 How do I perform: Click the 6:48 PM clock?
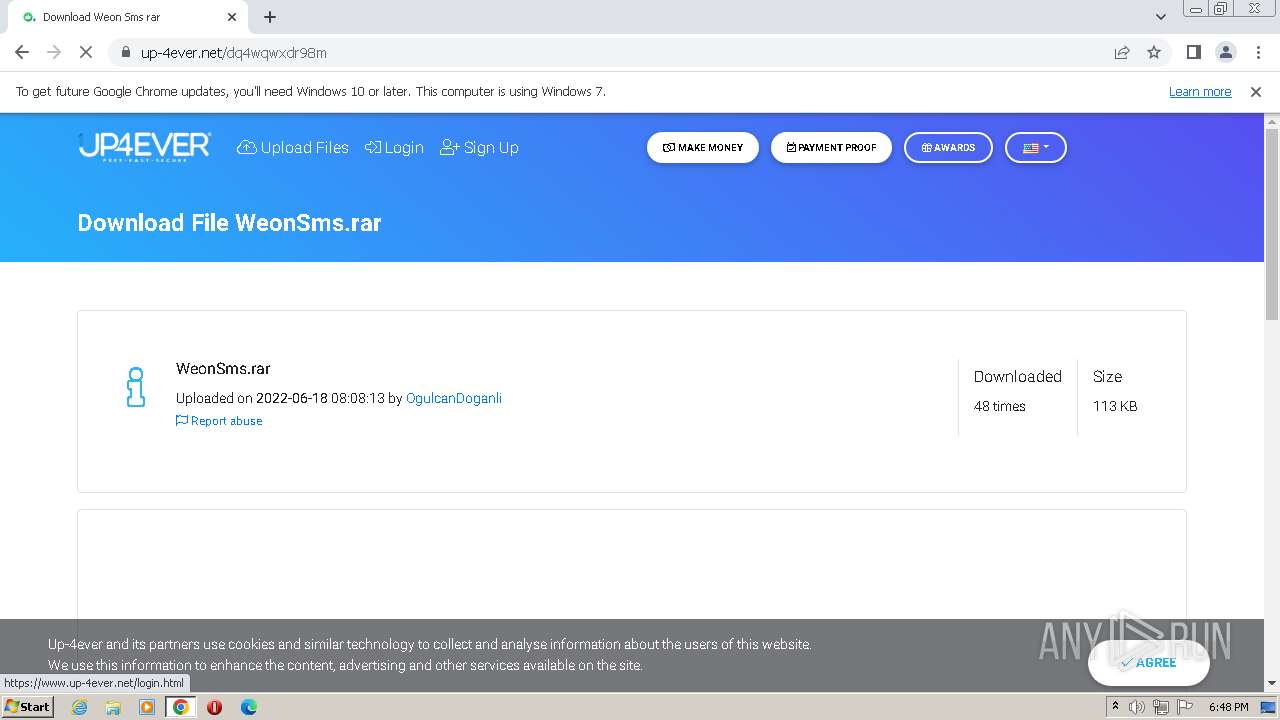point(1228,707)
